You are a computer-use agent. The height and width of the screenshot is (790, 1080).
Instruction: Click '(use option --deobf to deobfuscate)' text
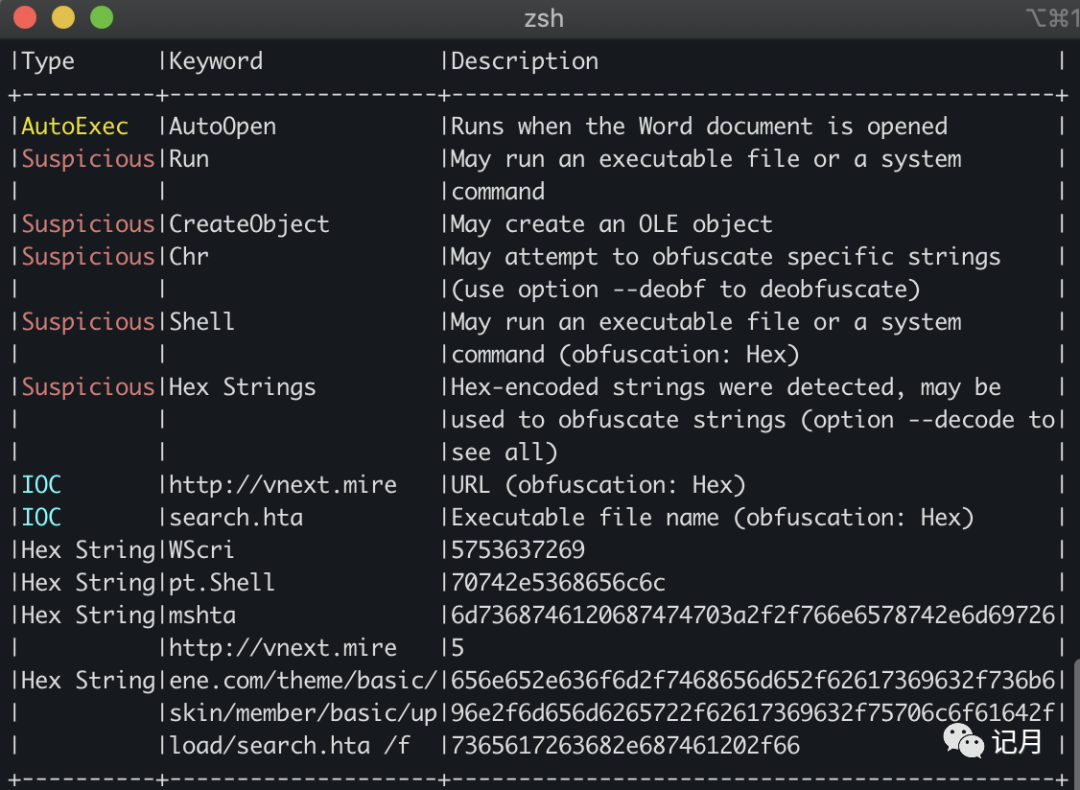tap(686, 289)
